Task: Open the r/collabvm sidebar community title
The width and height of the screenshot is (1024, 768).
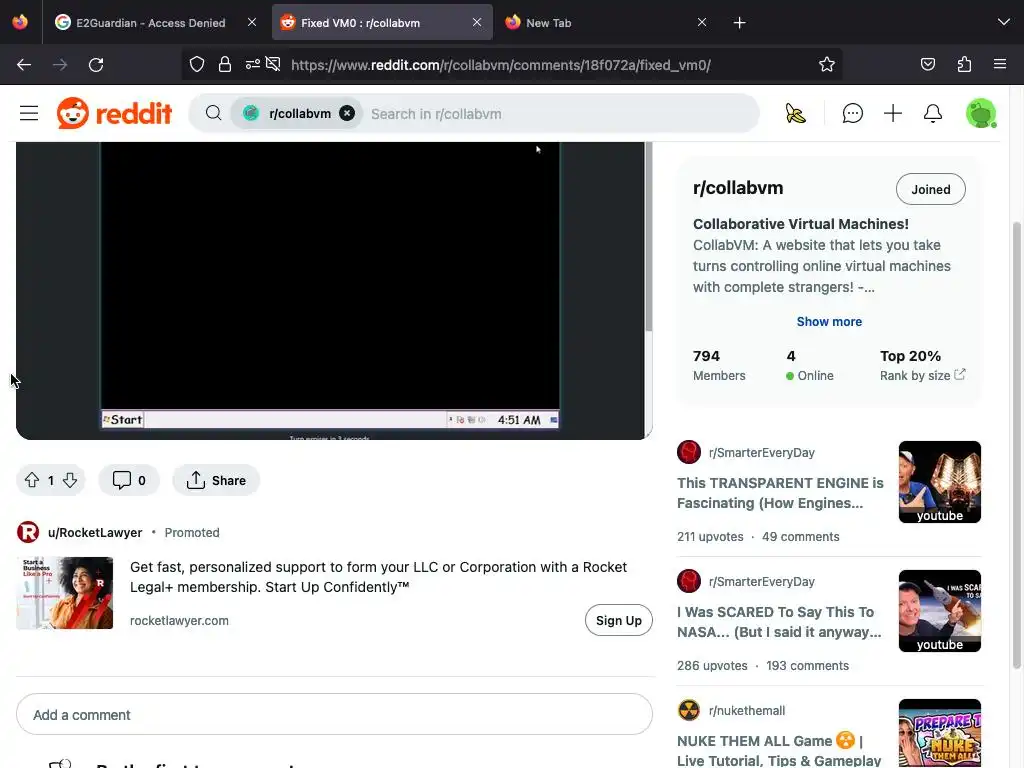Action: tap(738, 188)
